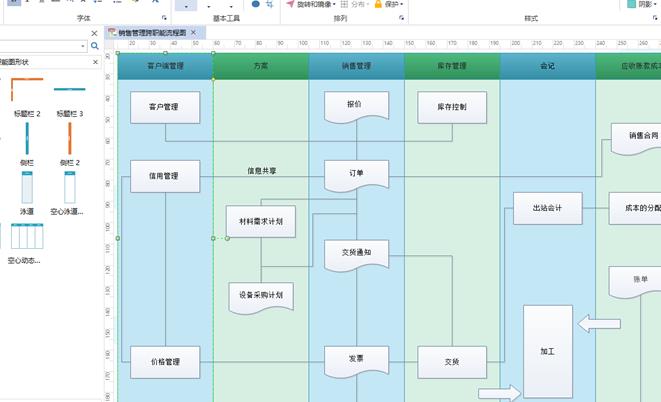Open the 样式 group dialog launcher

point(655,18)
